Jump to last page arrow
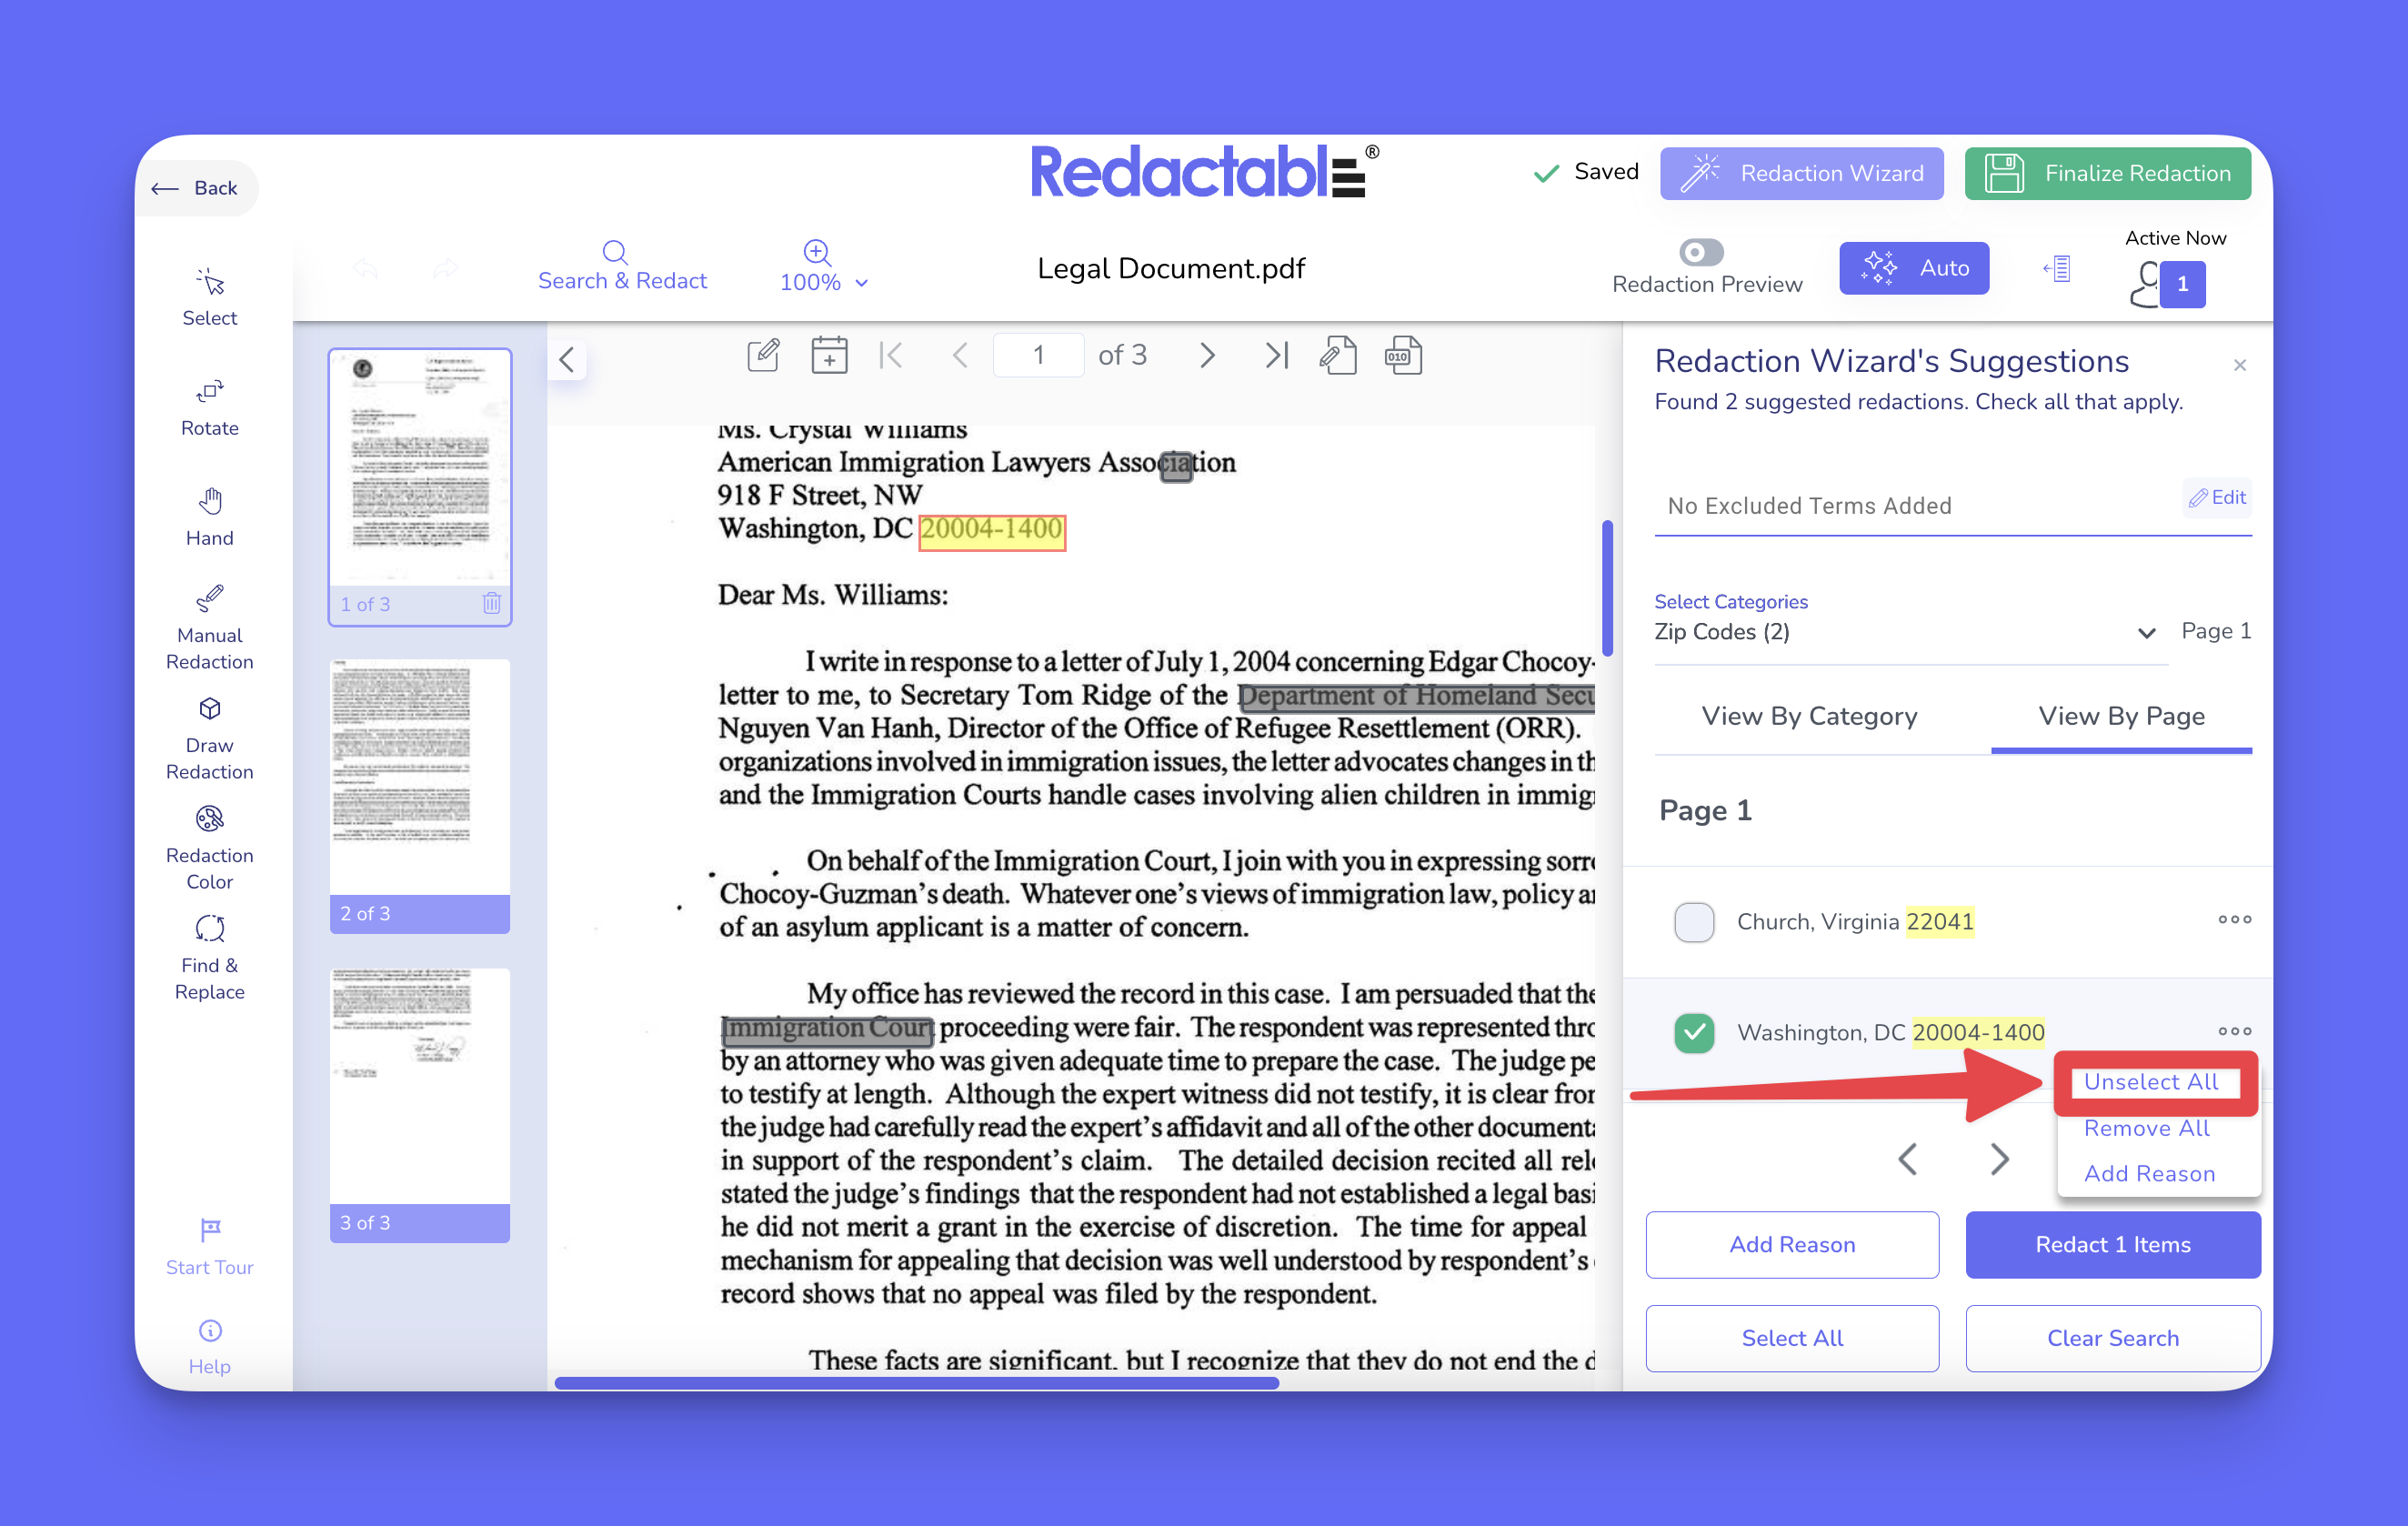2408x1526 pixels. click(x=1276, y=355)
